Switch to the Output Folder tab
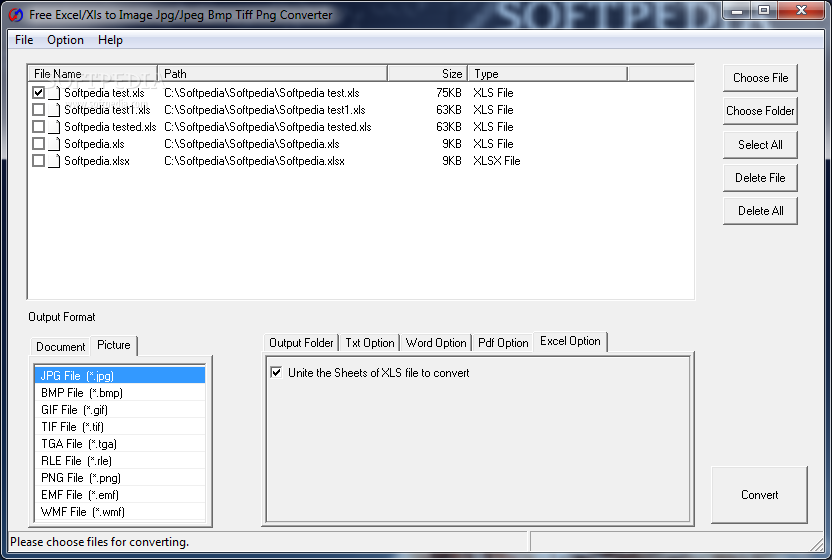Viewport: 832px width, 560px height. [301, 343]
